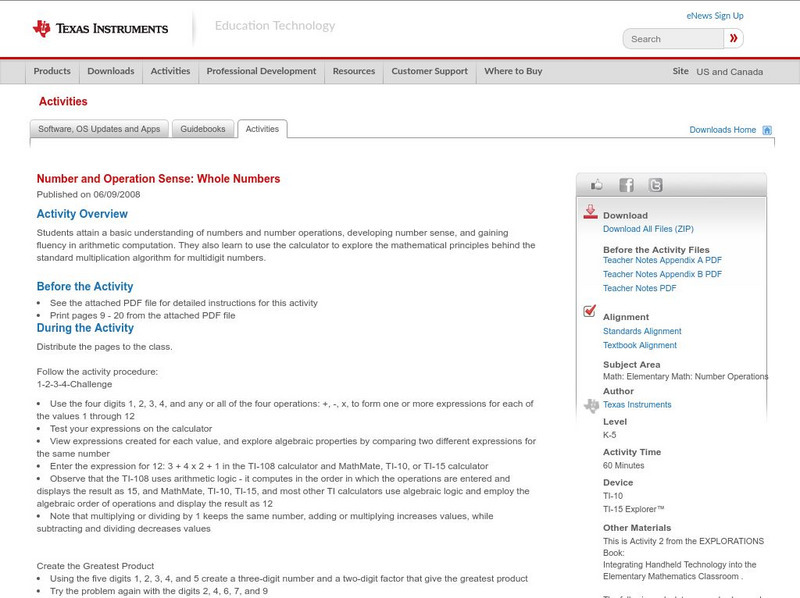
Task: Click the TI-15 Explorer device entry
Action: tap(634, 509)
